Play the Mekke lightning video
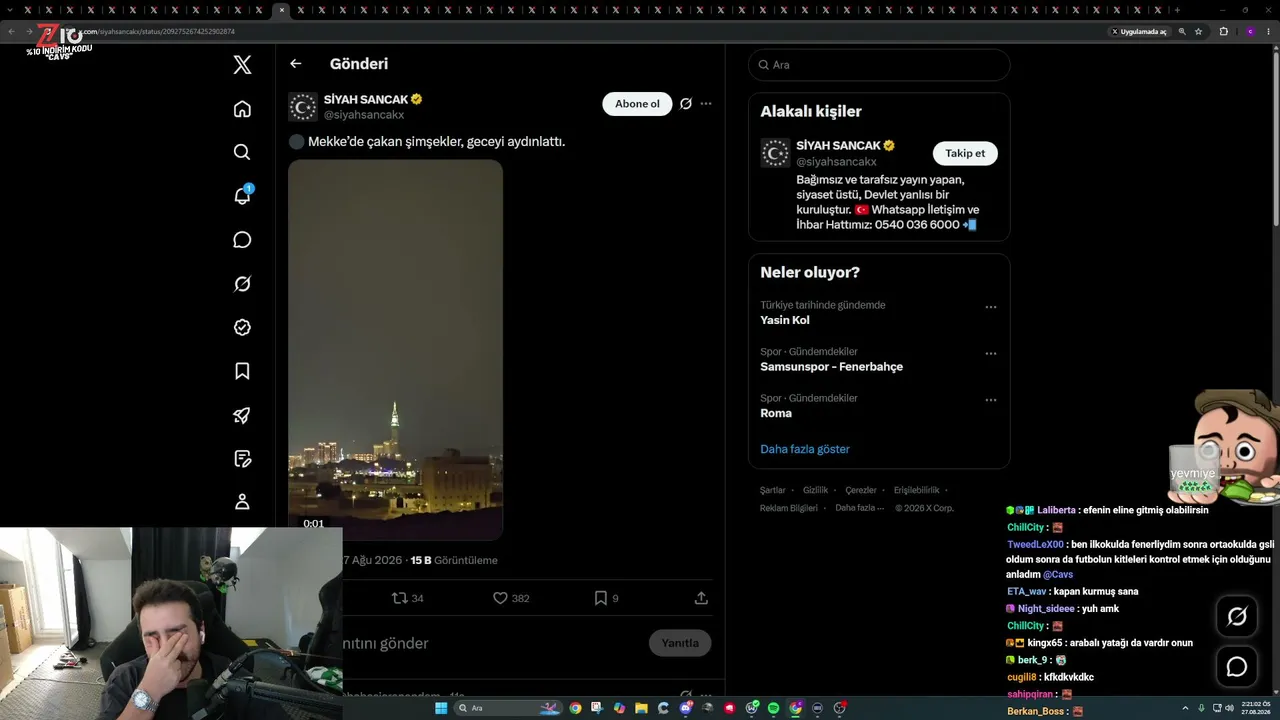 [x=395, y=350]
